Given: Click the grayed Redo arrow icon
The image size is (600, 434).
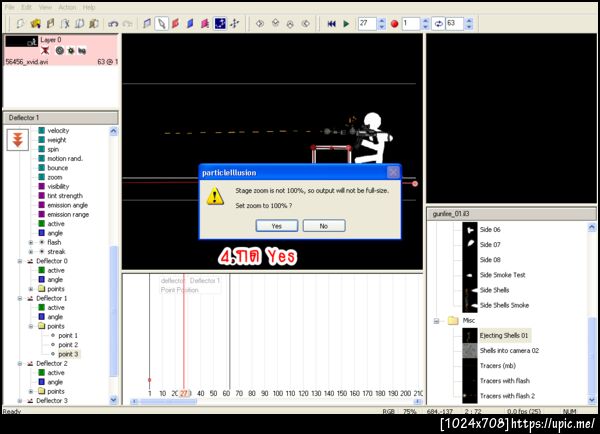Looking at the screenshot, I should pyautogui.click(x=127, y=24).
